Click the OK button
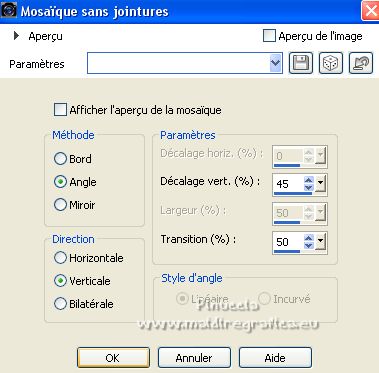Viewport: 379px width, 373px height. pos(113,358)
